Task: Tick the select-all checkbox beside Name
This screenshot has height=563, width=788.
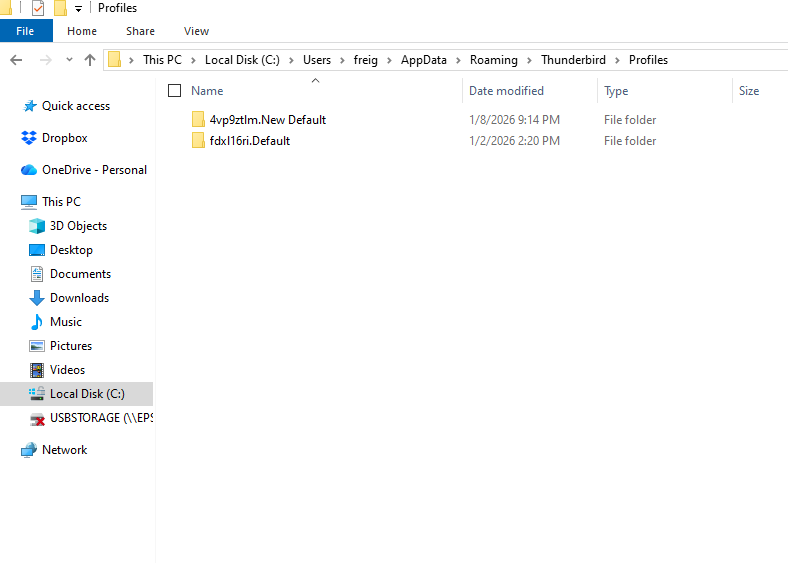Action: [x=175, y=91]
